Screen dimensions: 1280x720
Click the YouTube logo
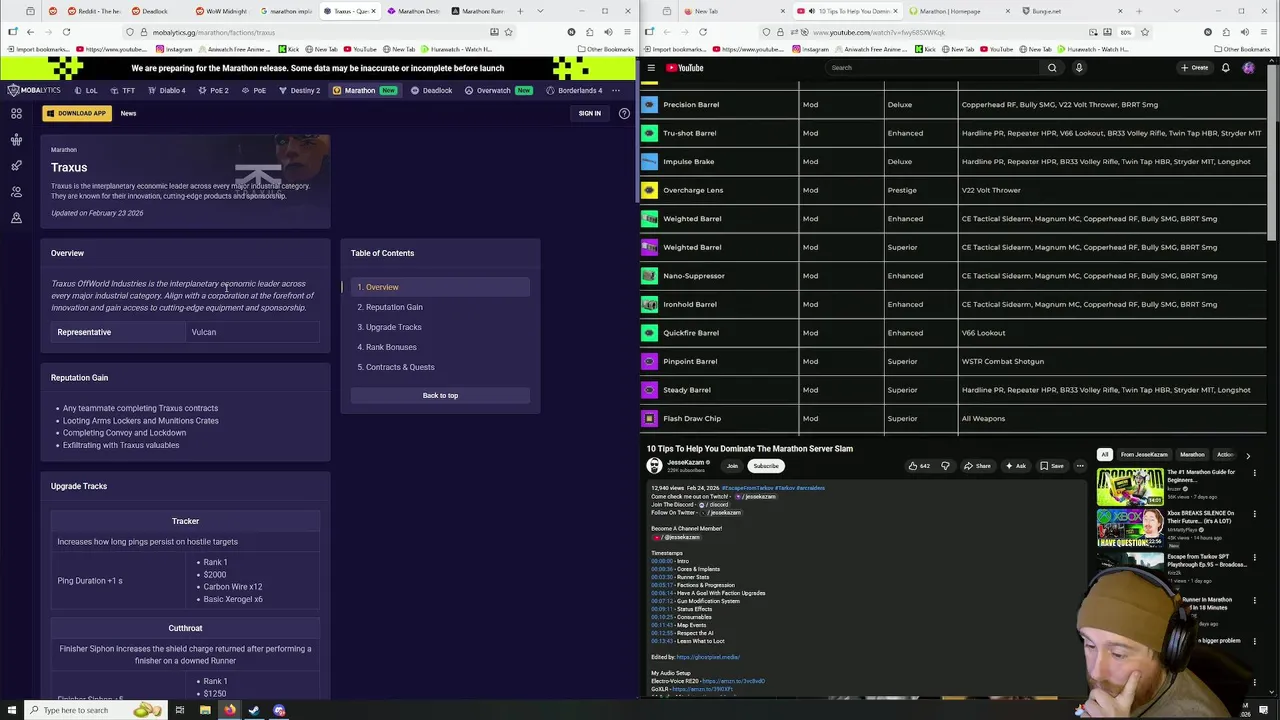(x=685, y=68)
